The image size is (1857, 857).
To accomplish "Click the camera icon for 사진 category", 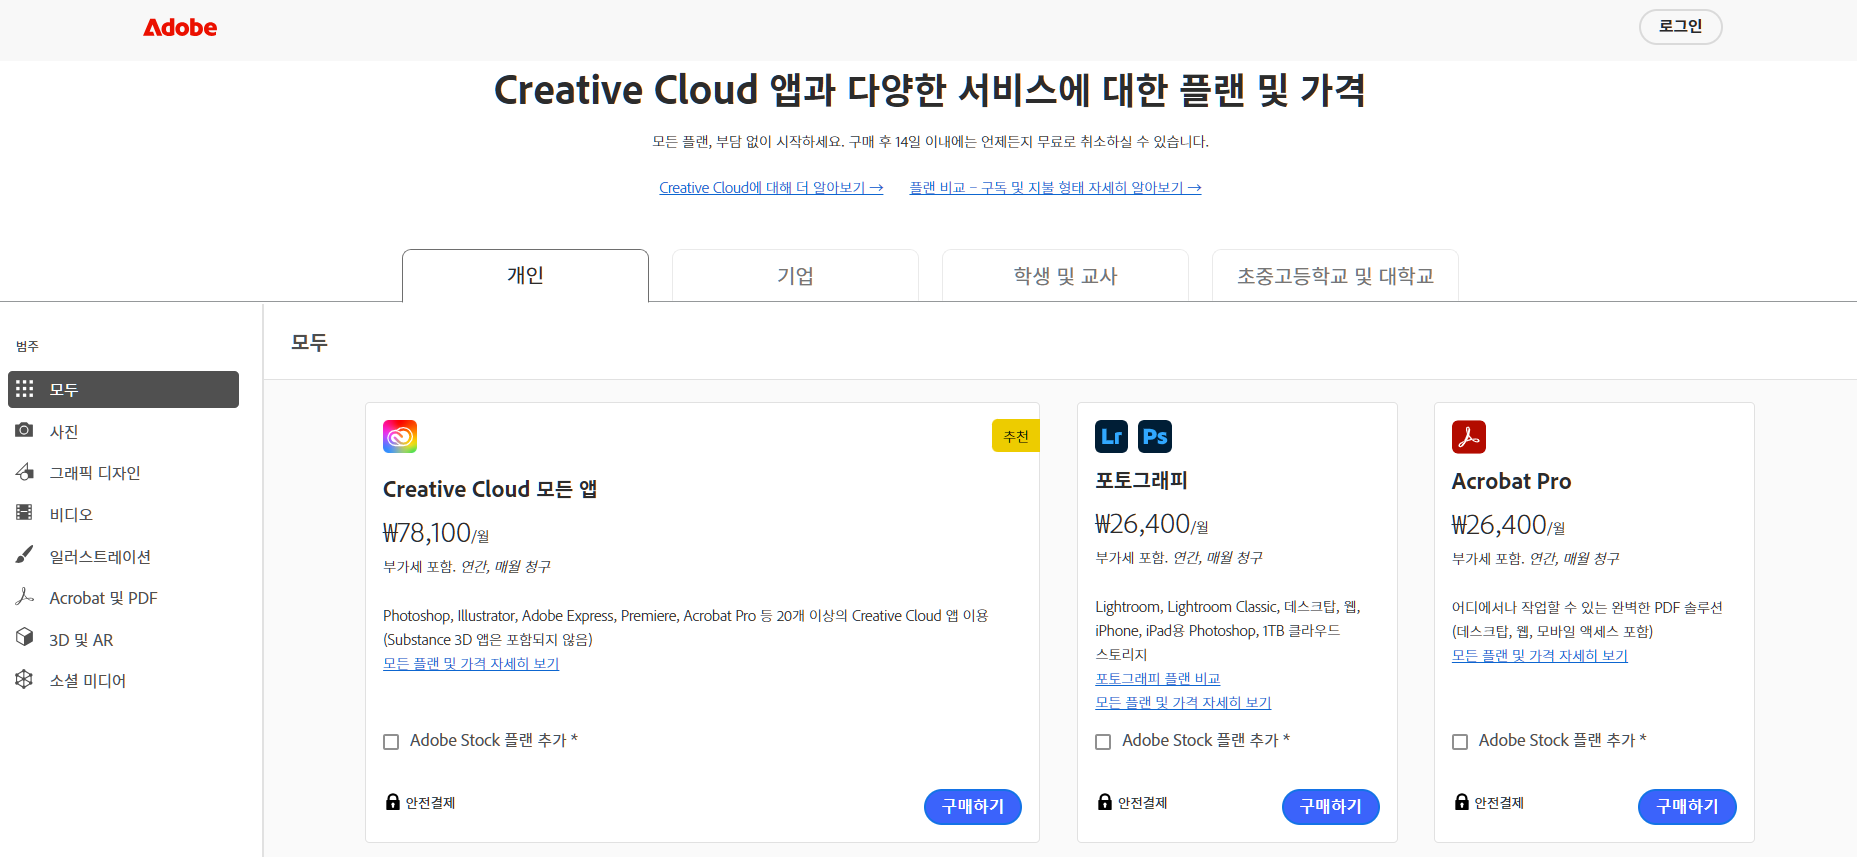I will point(25,430).
